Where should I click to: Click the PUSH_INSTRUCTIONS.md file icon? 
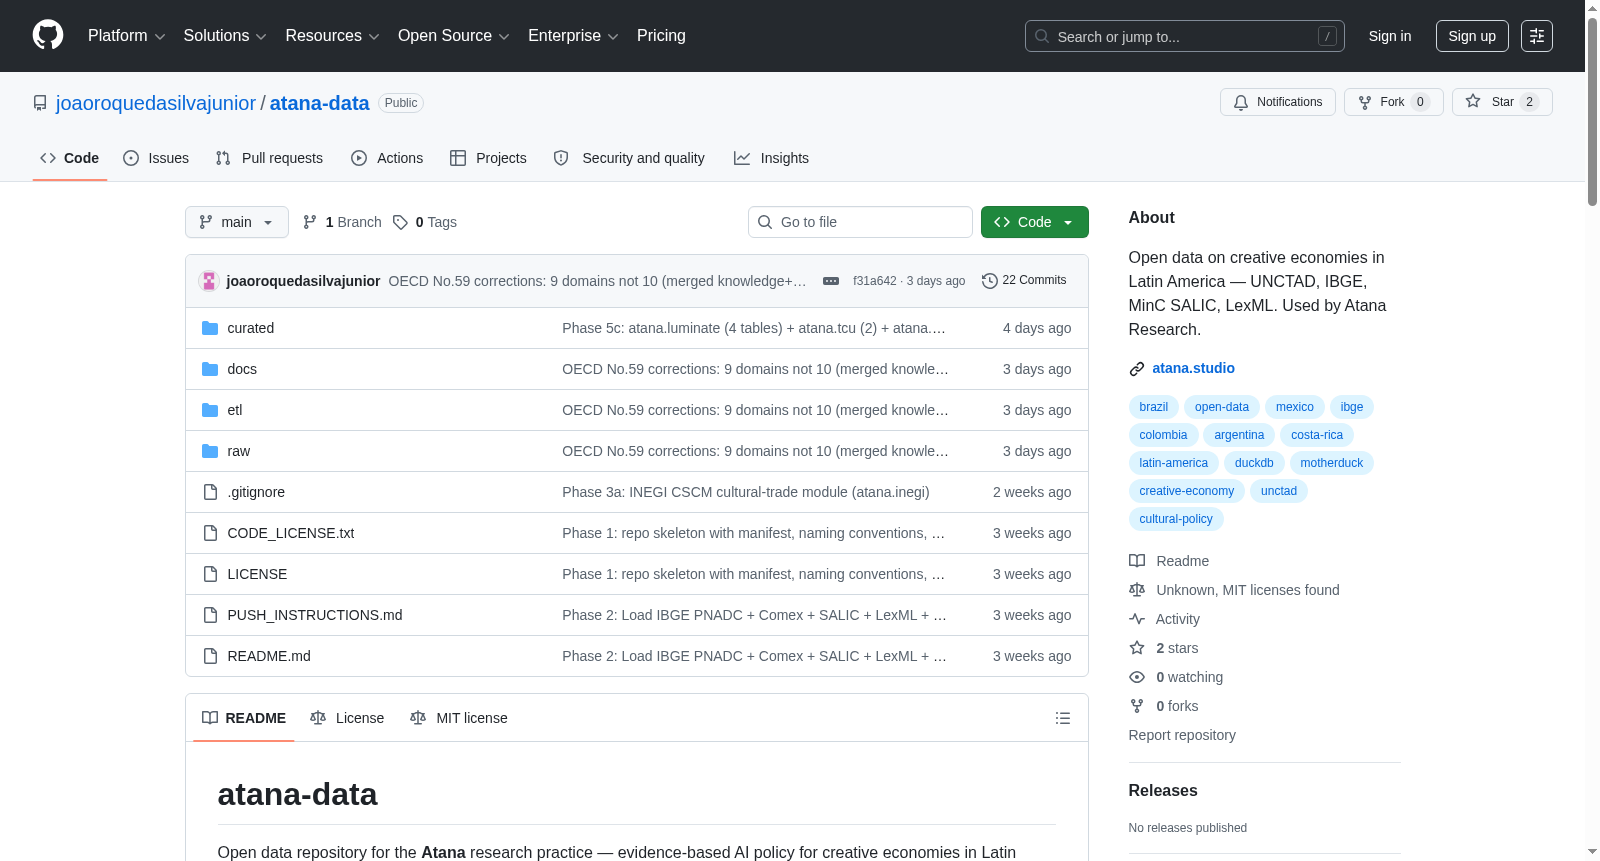[x=210, y=615]
